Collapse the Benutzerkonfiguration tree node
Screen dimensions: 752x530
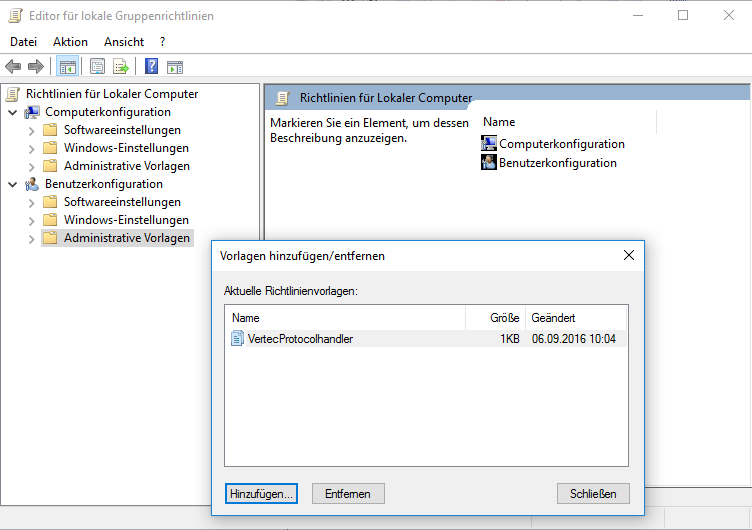(12, 184)
